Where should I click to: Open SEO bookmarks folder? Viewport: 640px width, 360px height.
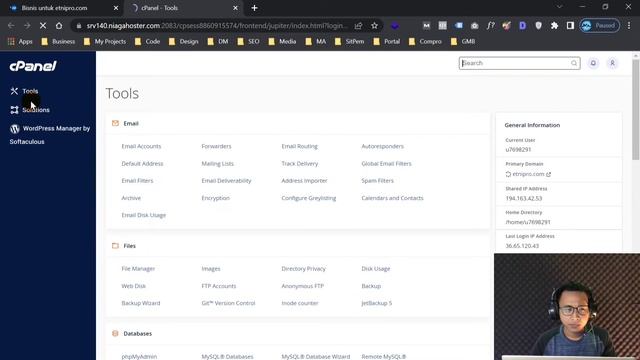point(249,42)
